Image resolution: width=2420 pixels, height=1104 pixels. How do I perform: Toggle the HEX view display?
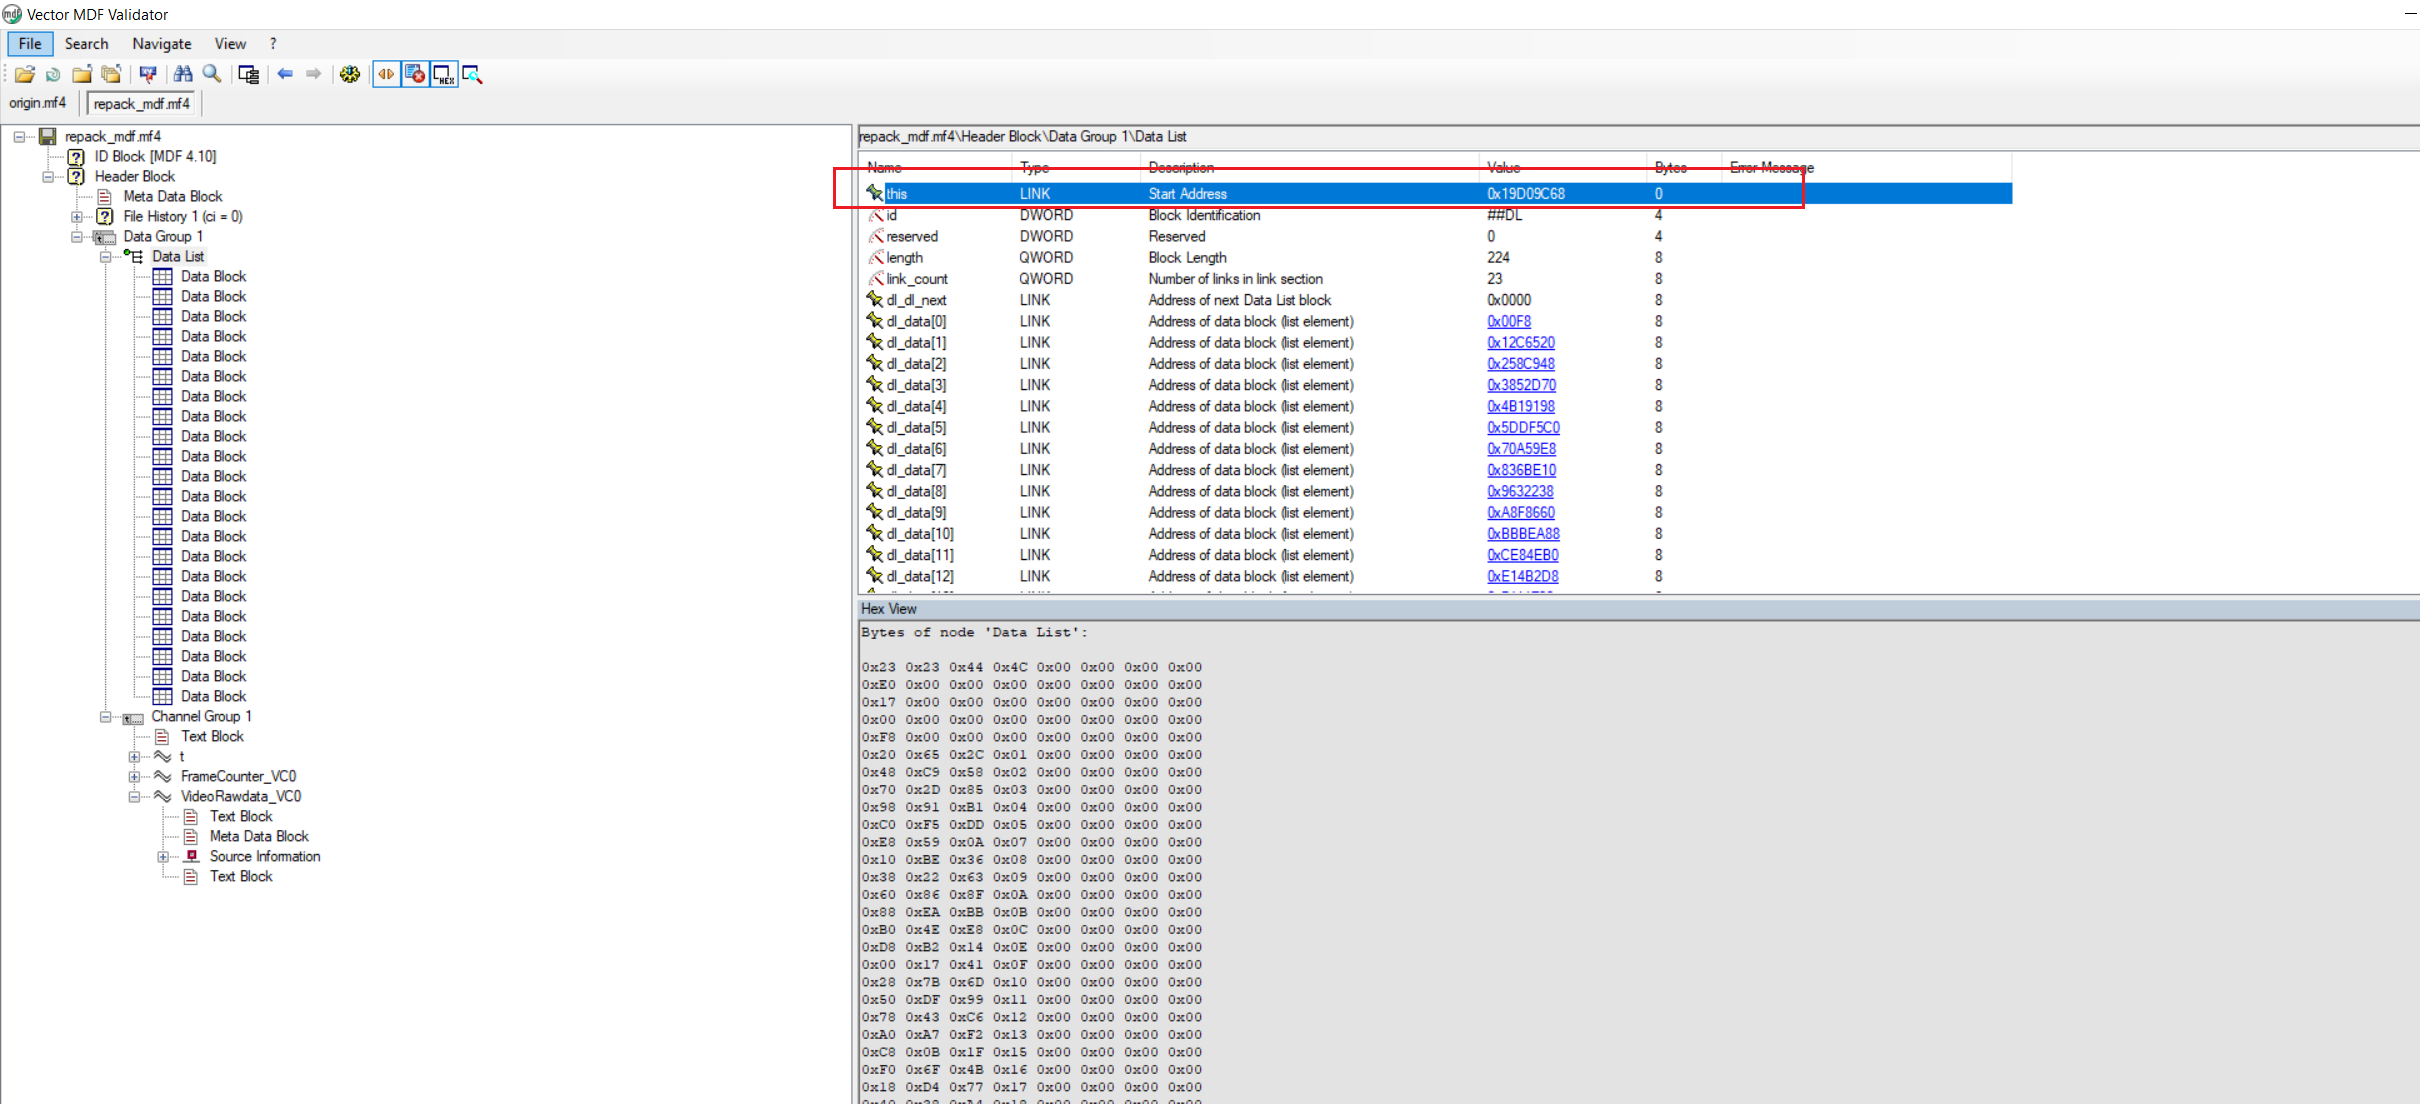point(445,74)
